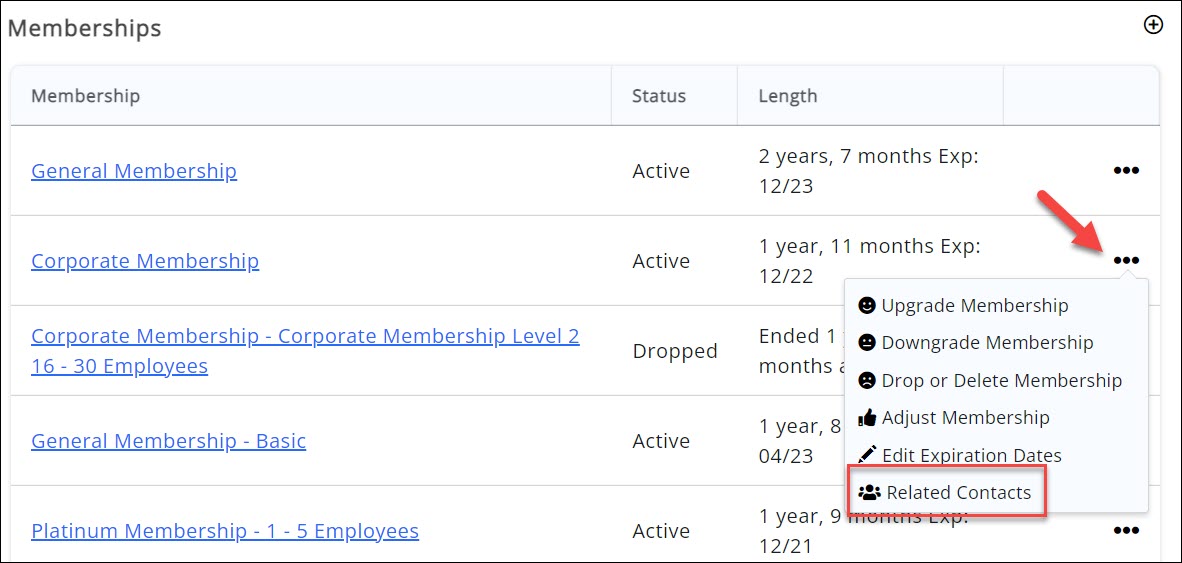
Task: Choose Downgrade Membership from the menu
Action: click(x=987, y=343)
